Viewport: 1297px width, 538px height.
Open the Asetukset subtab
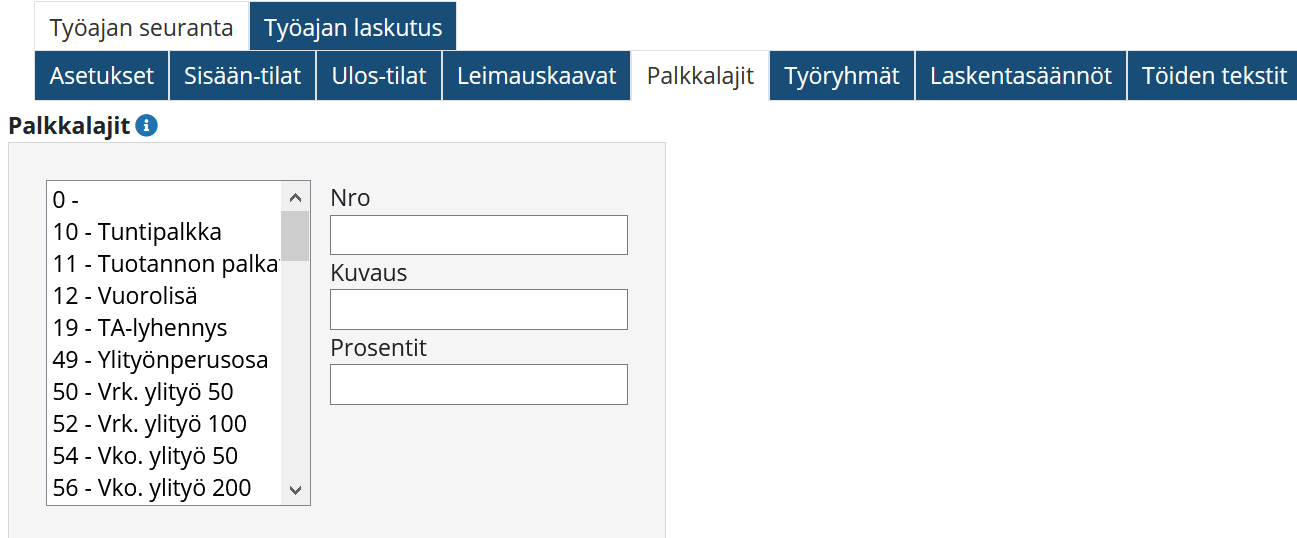point(102,76)
